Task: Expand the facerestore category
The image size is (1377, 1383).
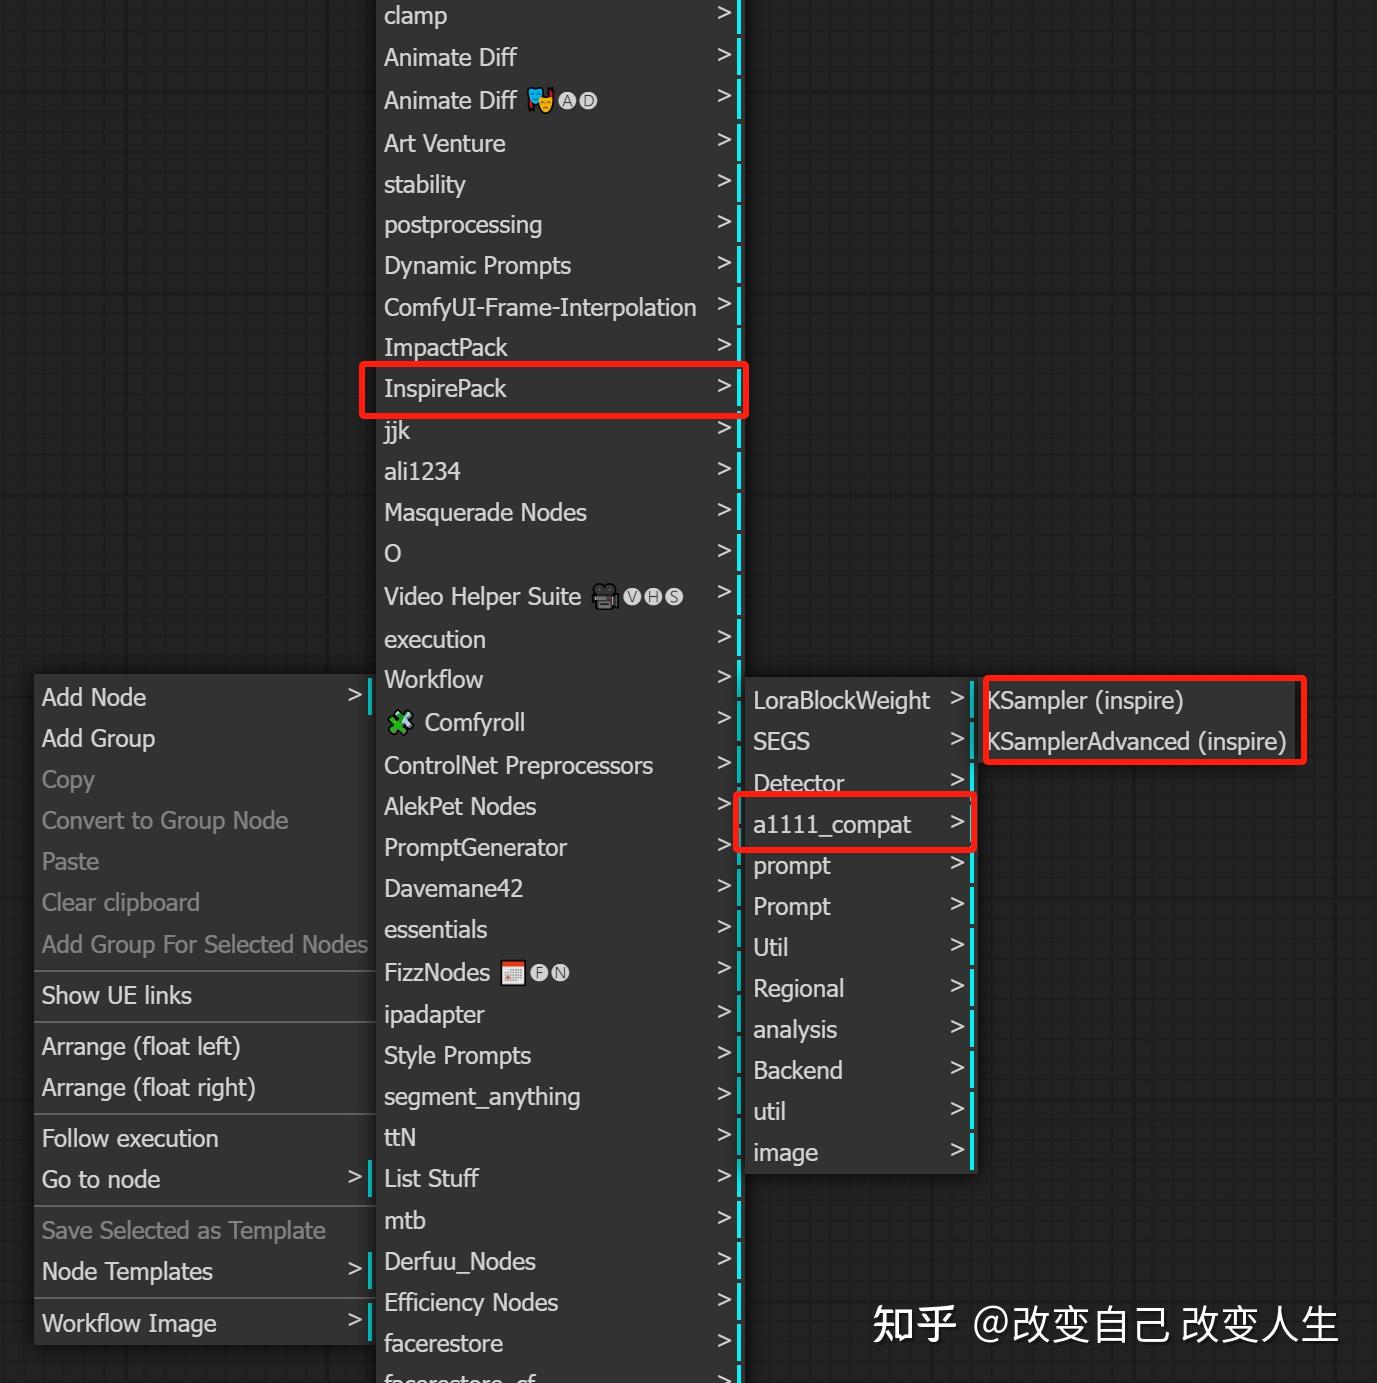Action: pyautogui.click(x=559, y=1343)
